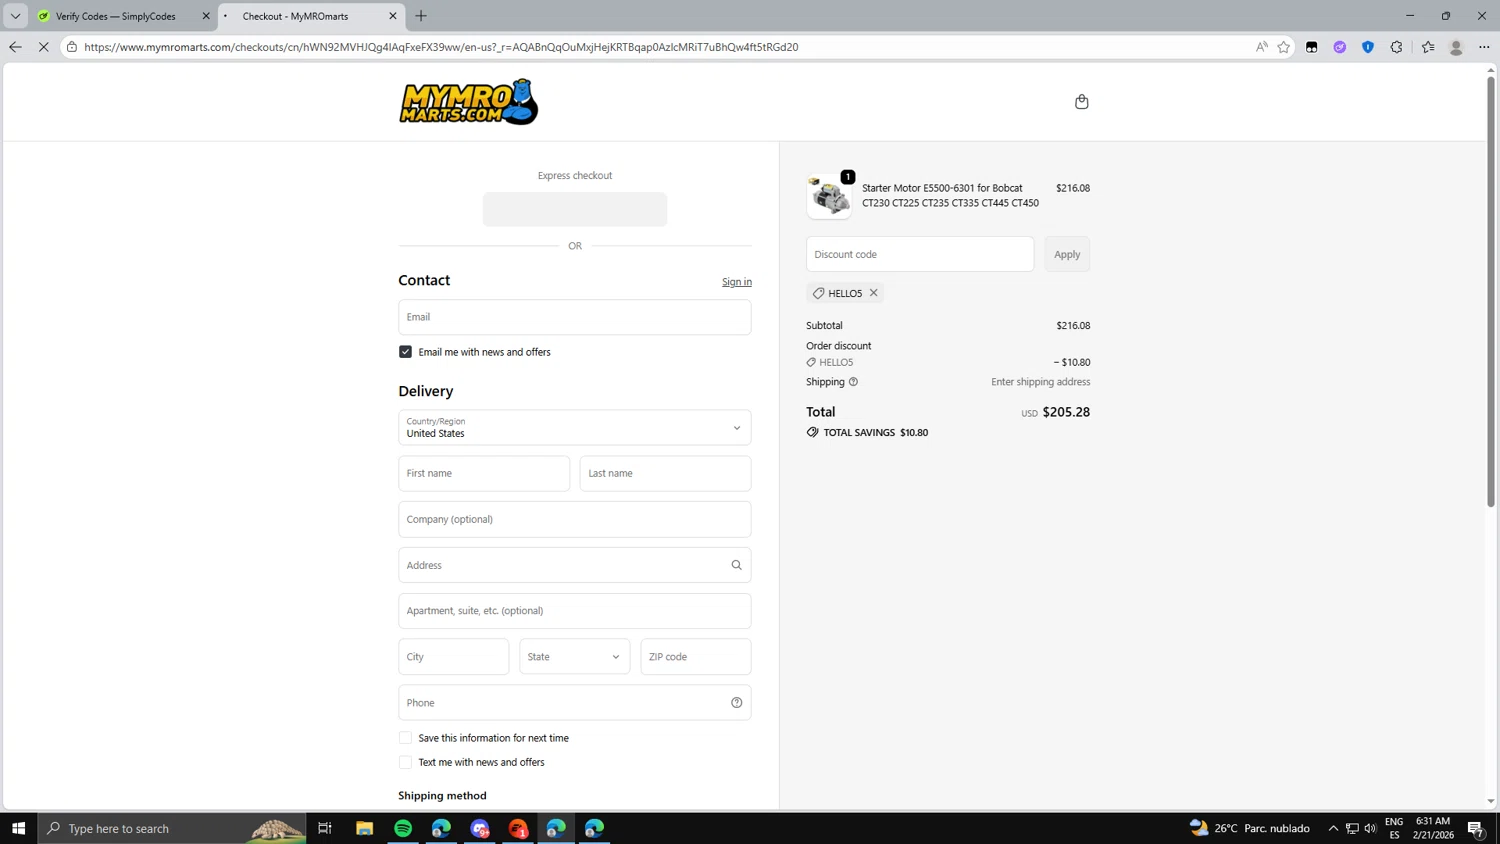The height and width of the screenshot is (844, 1500).
Task: Open the Windows Start menu
Action: pyautogui.click(x=18, y=828)
